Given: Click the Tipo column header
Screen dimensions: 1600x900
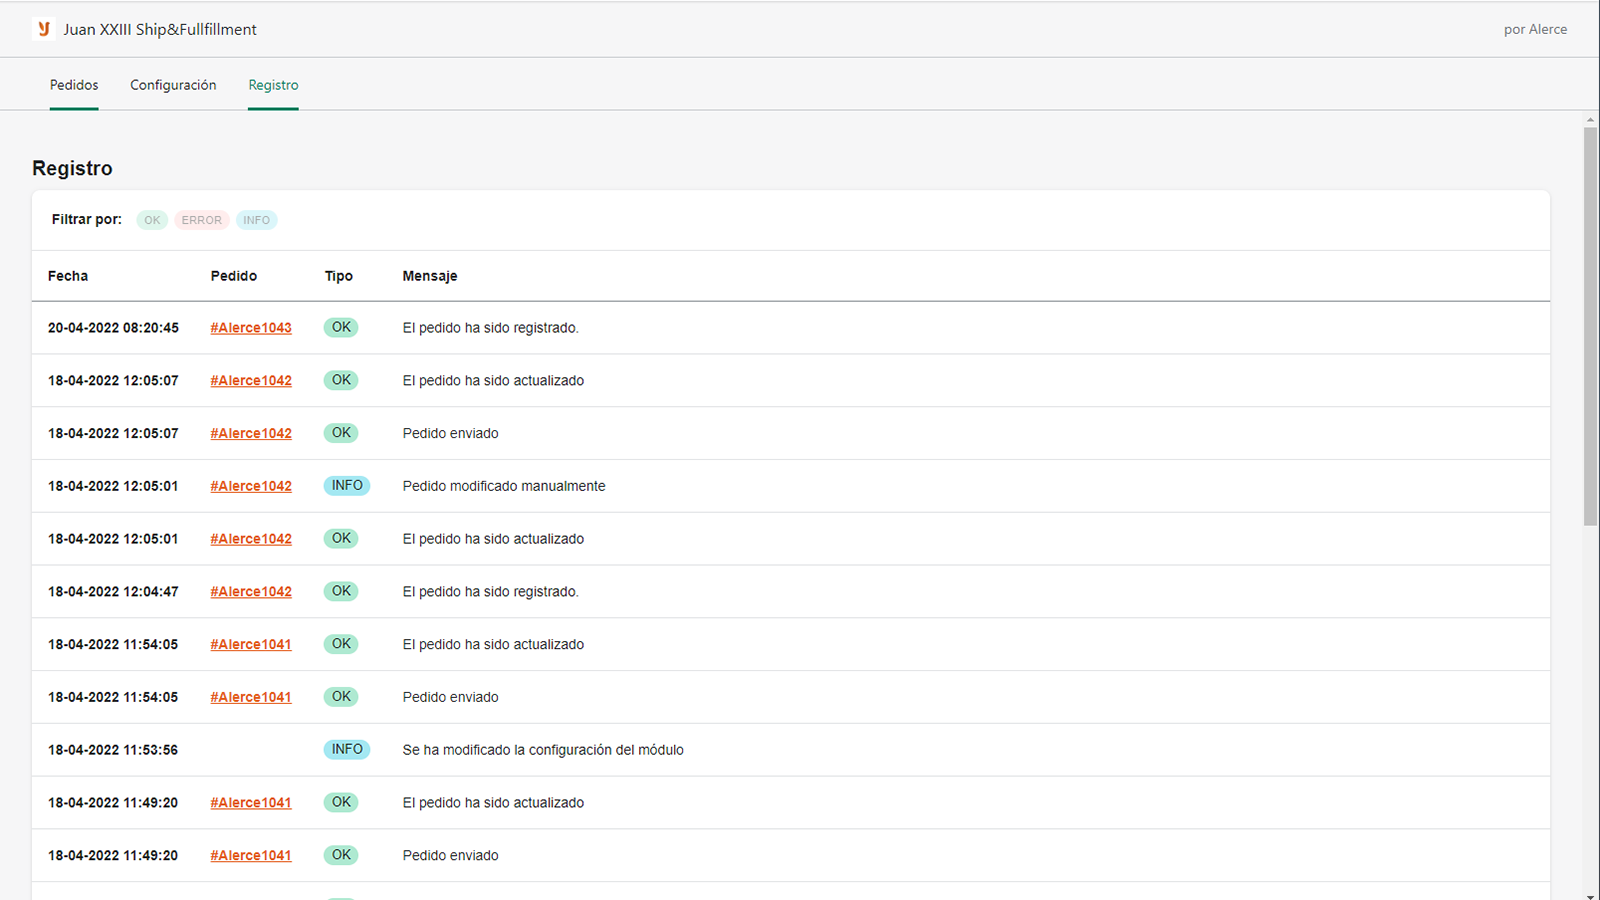Looking at the screenshot, I should coord(339,276).
